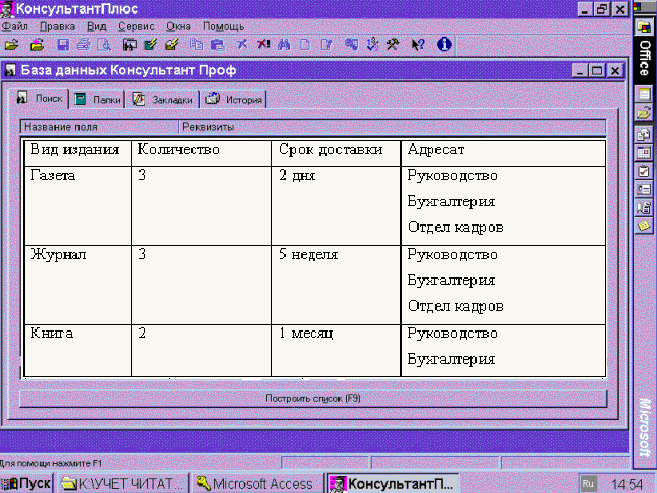Click the new document icon in Office bar
Image resolution: width=657 pixels, height=493 pixels.
click(644, 94)
